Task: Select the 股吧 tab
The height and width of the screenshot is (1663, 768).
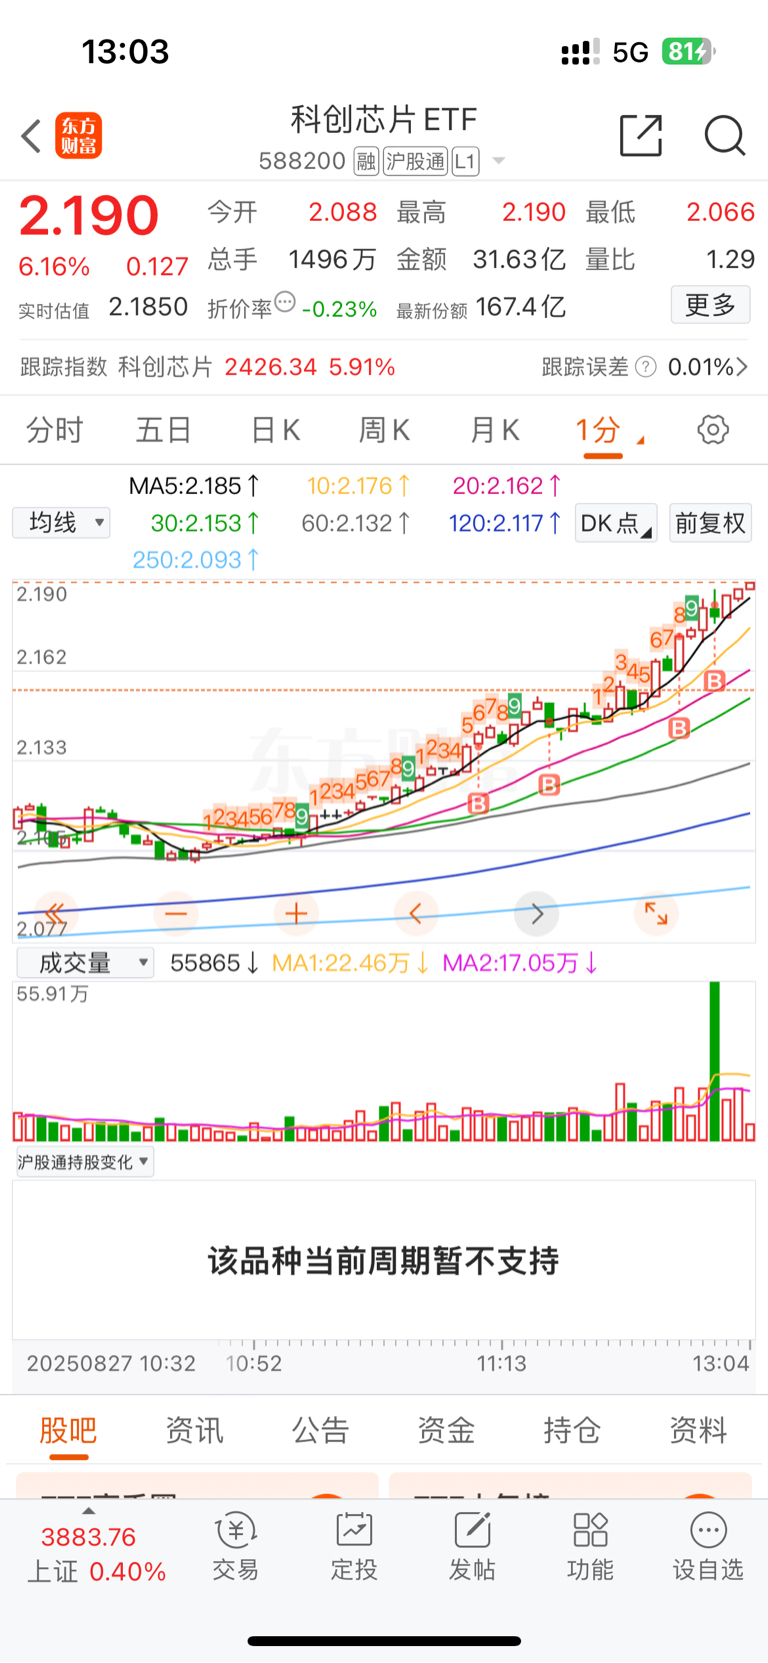Action: [68, 1430]
